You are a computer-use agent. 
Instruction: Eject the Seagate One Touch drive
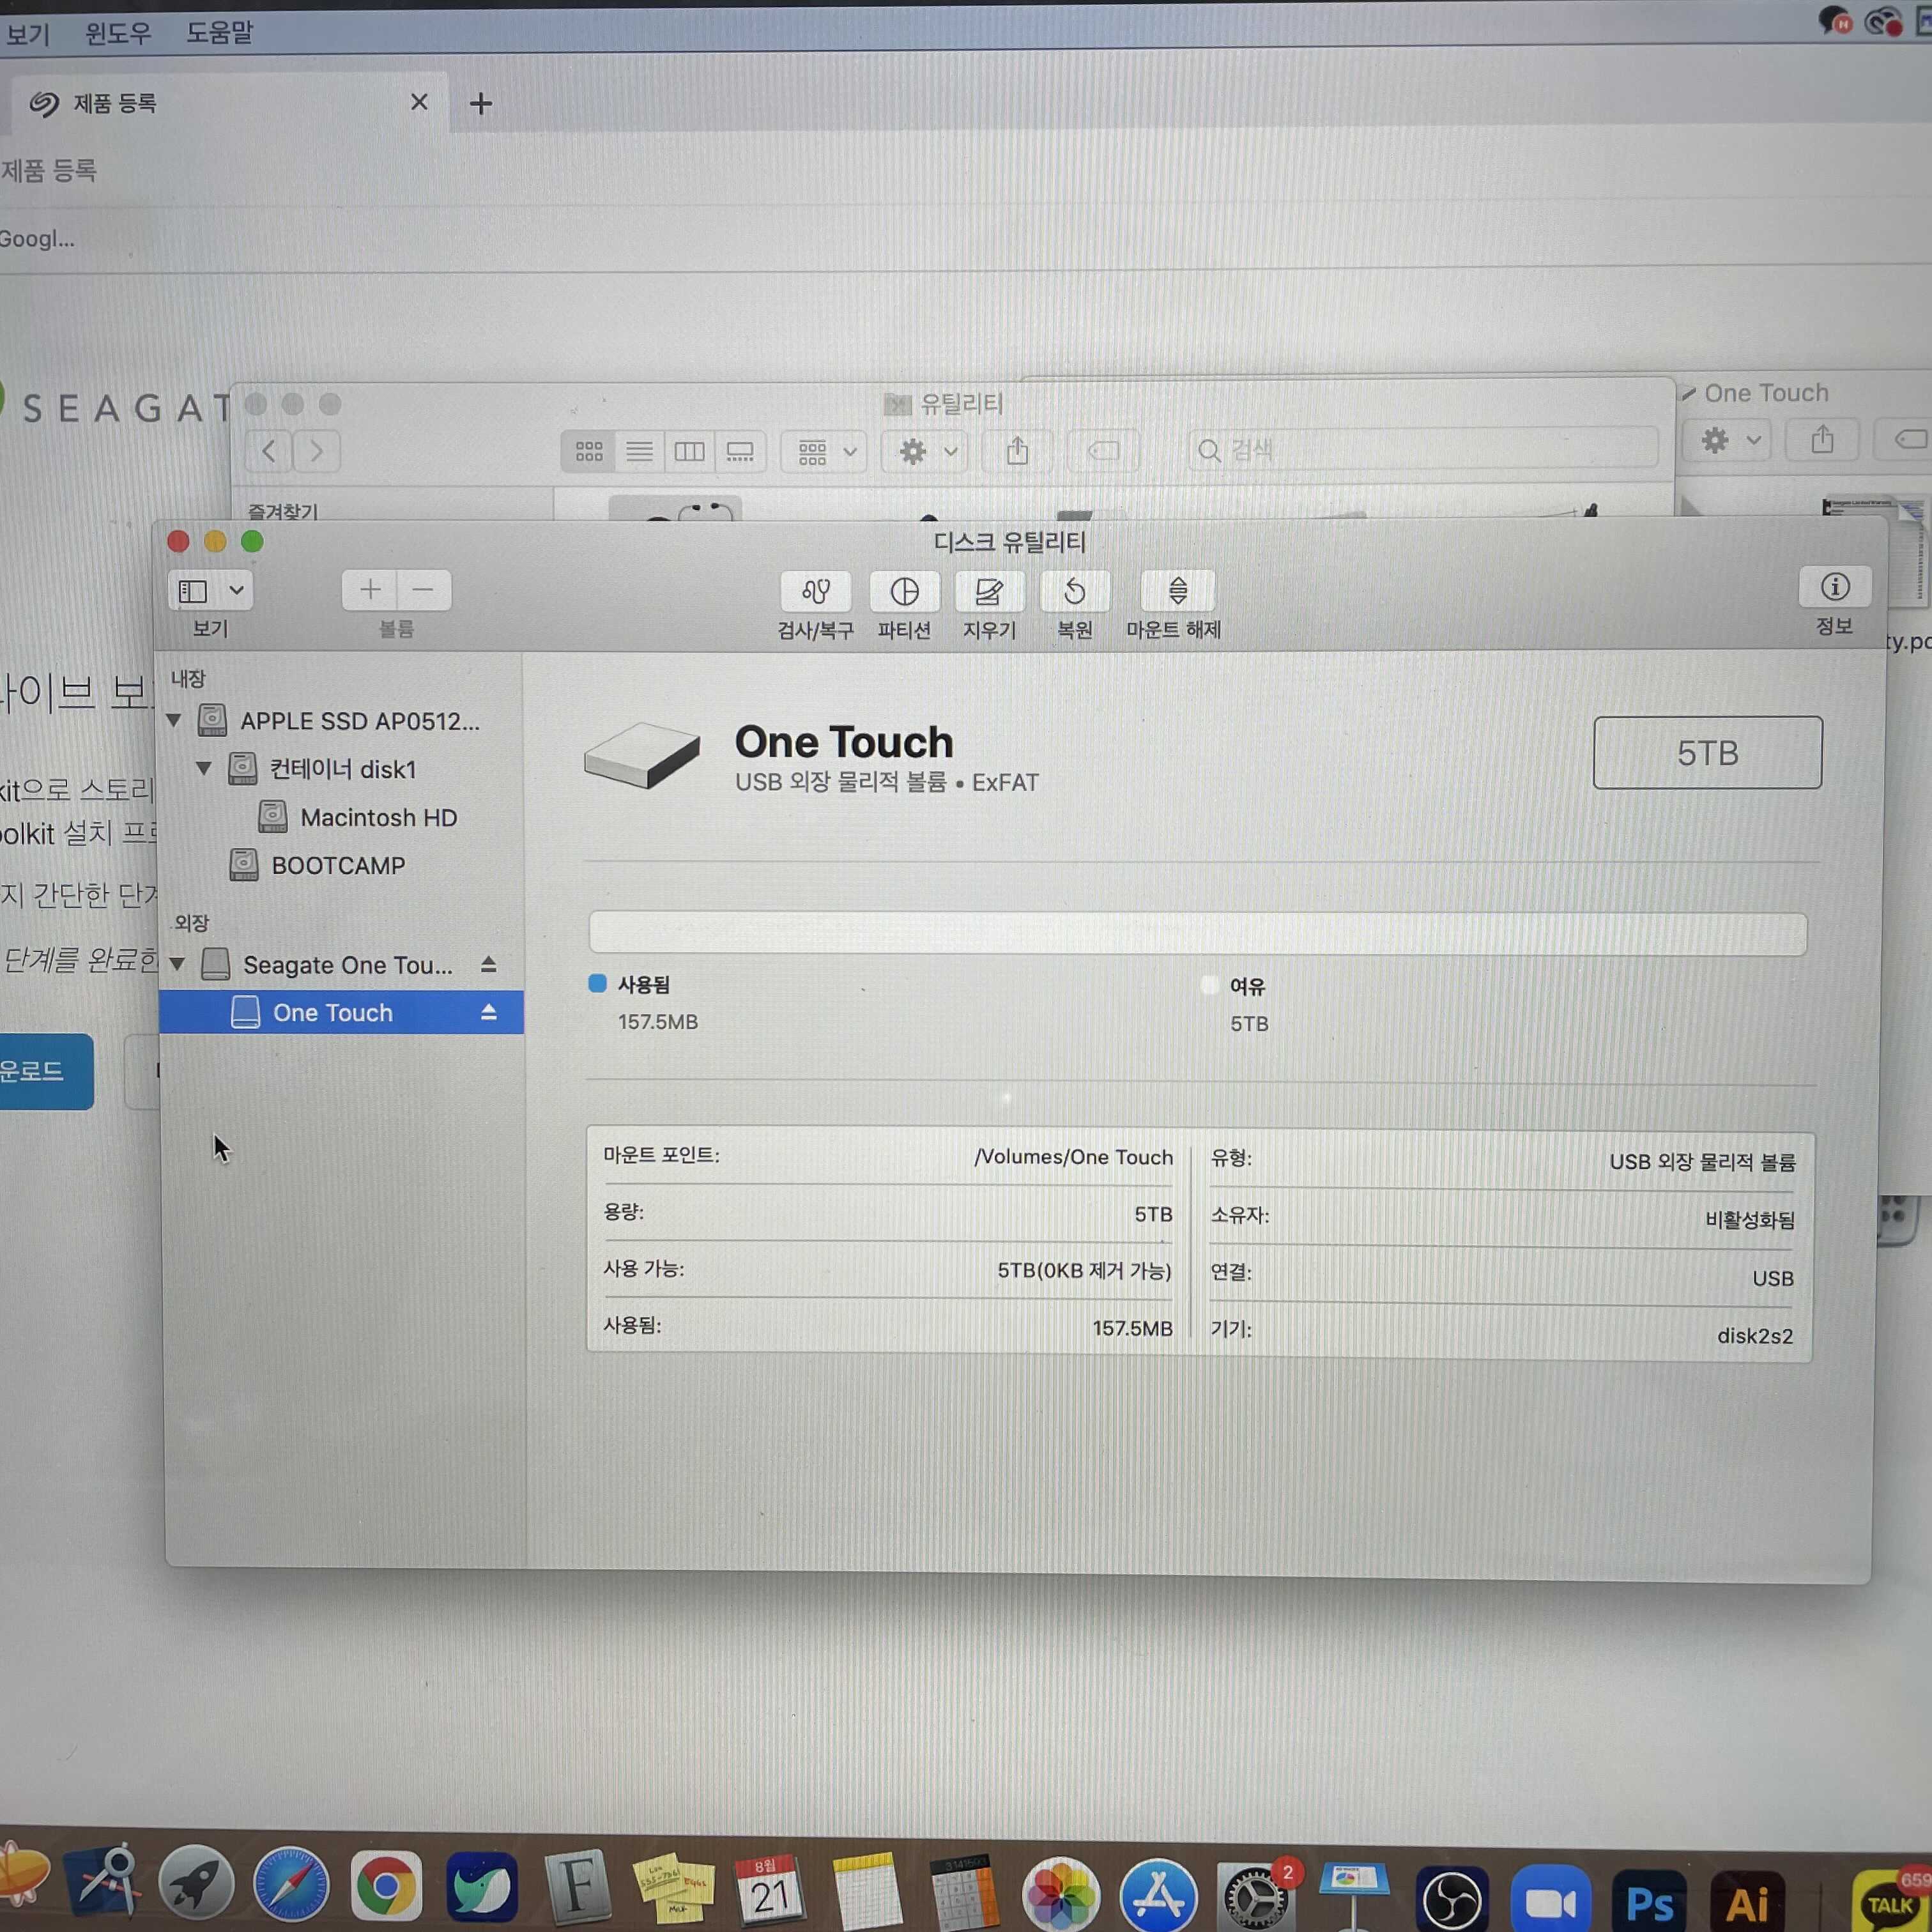click(x=488, y=964)
